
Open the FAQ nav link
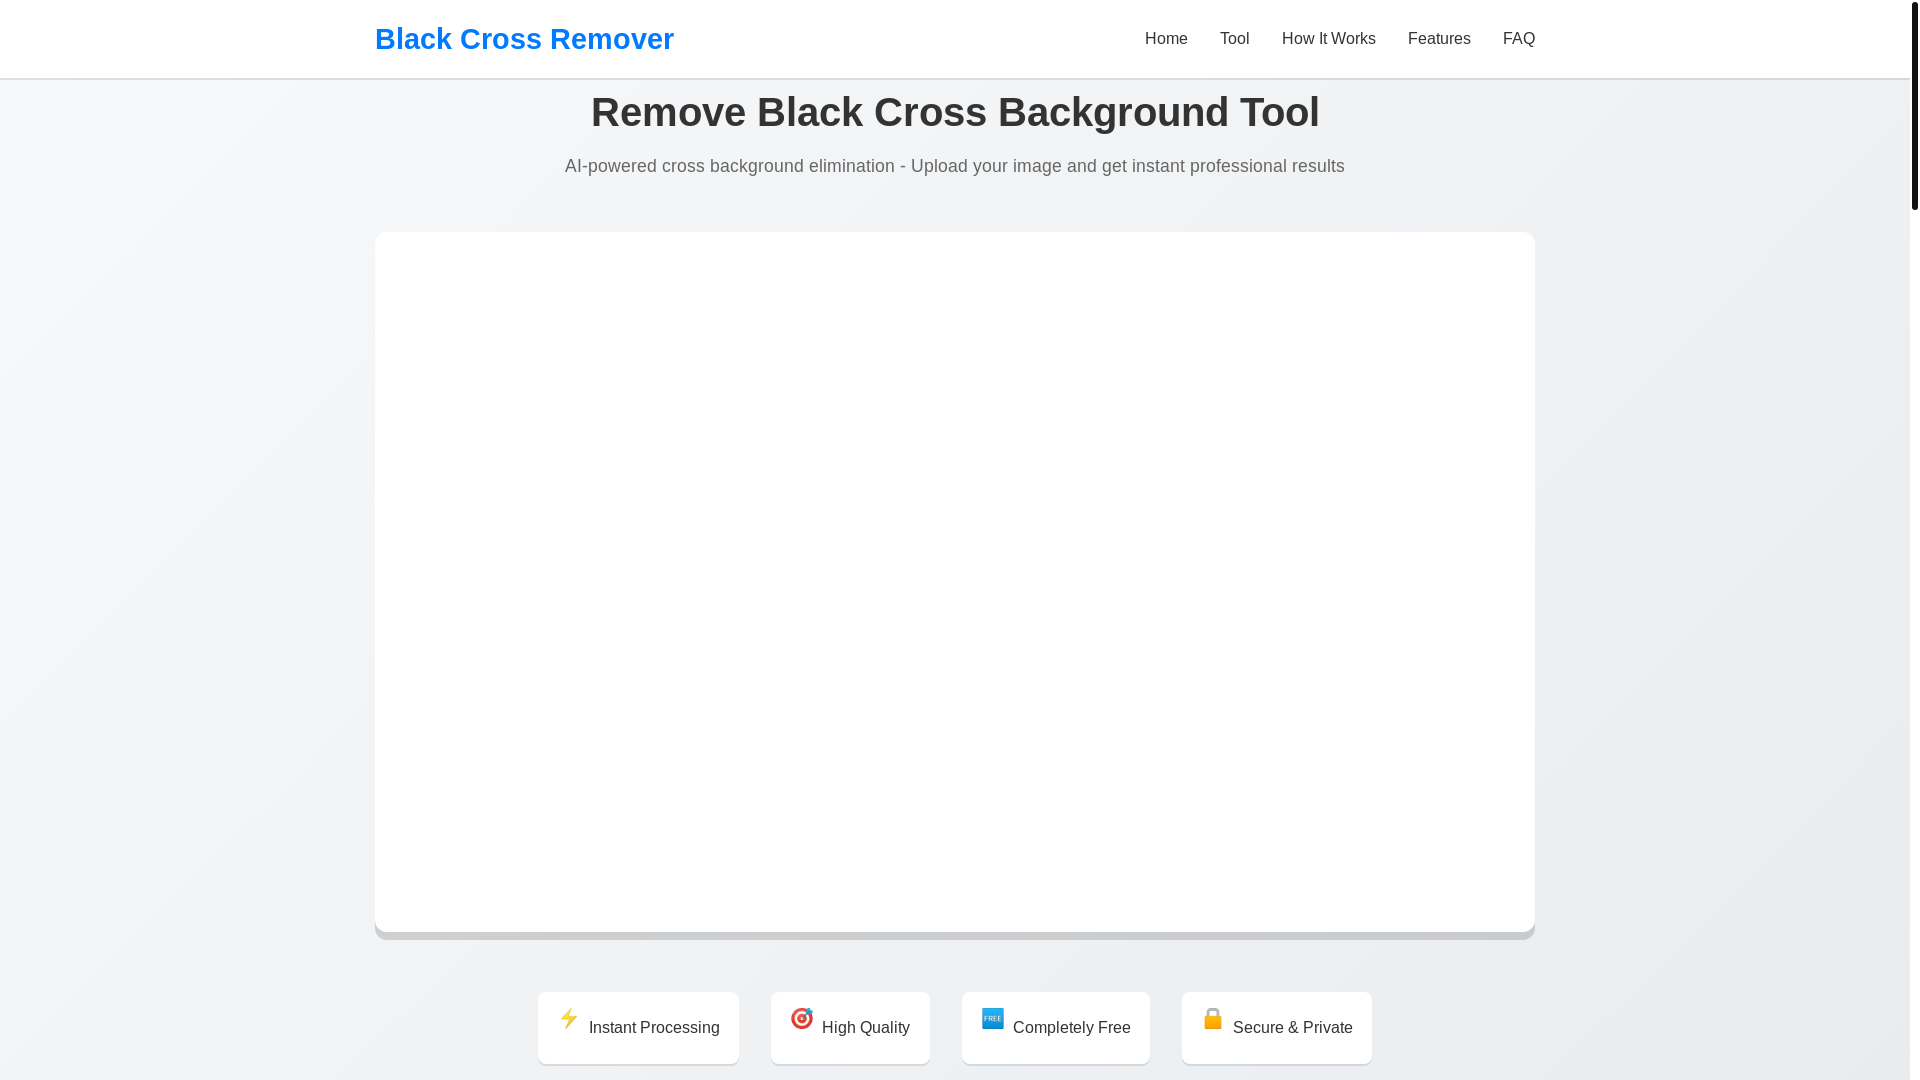coord(1518,39)
